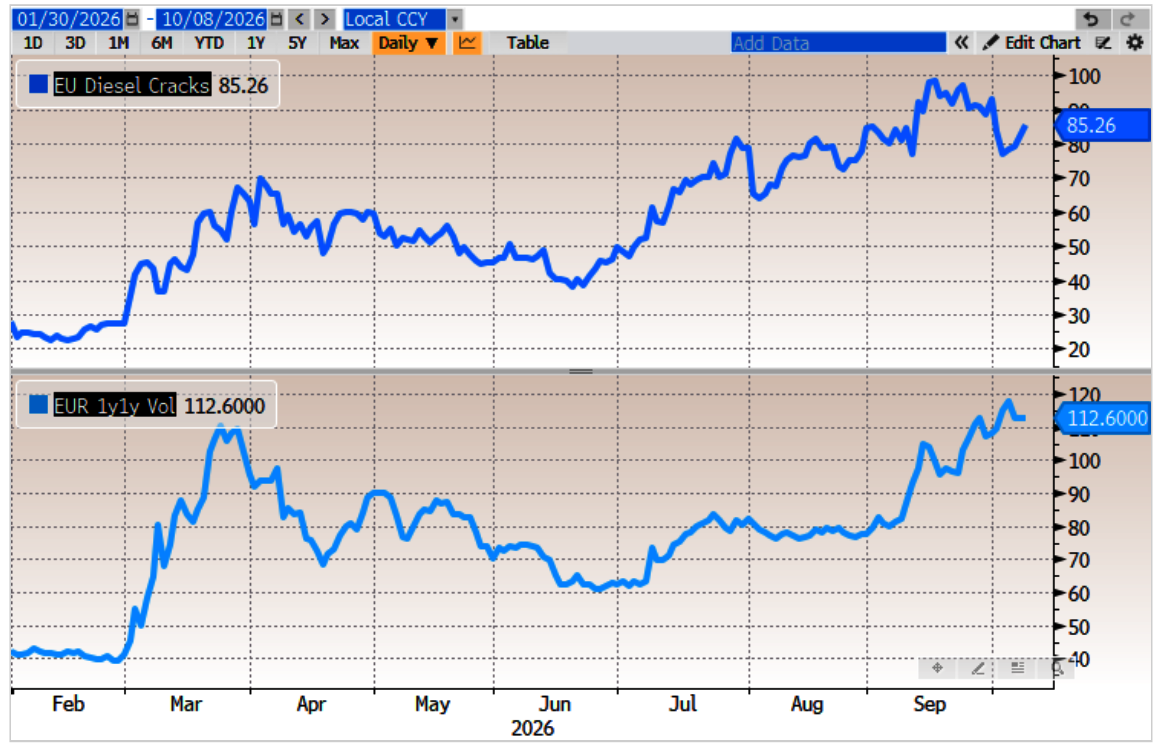Screen dimensions: 1154x743
Task: Open the Daily periodicity dropdown
Action: (408, 43)
